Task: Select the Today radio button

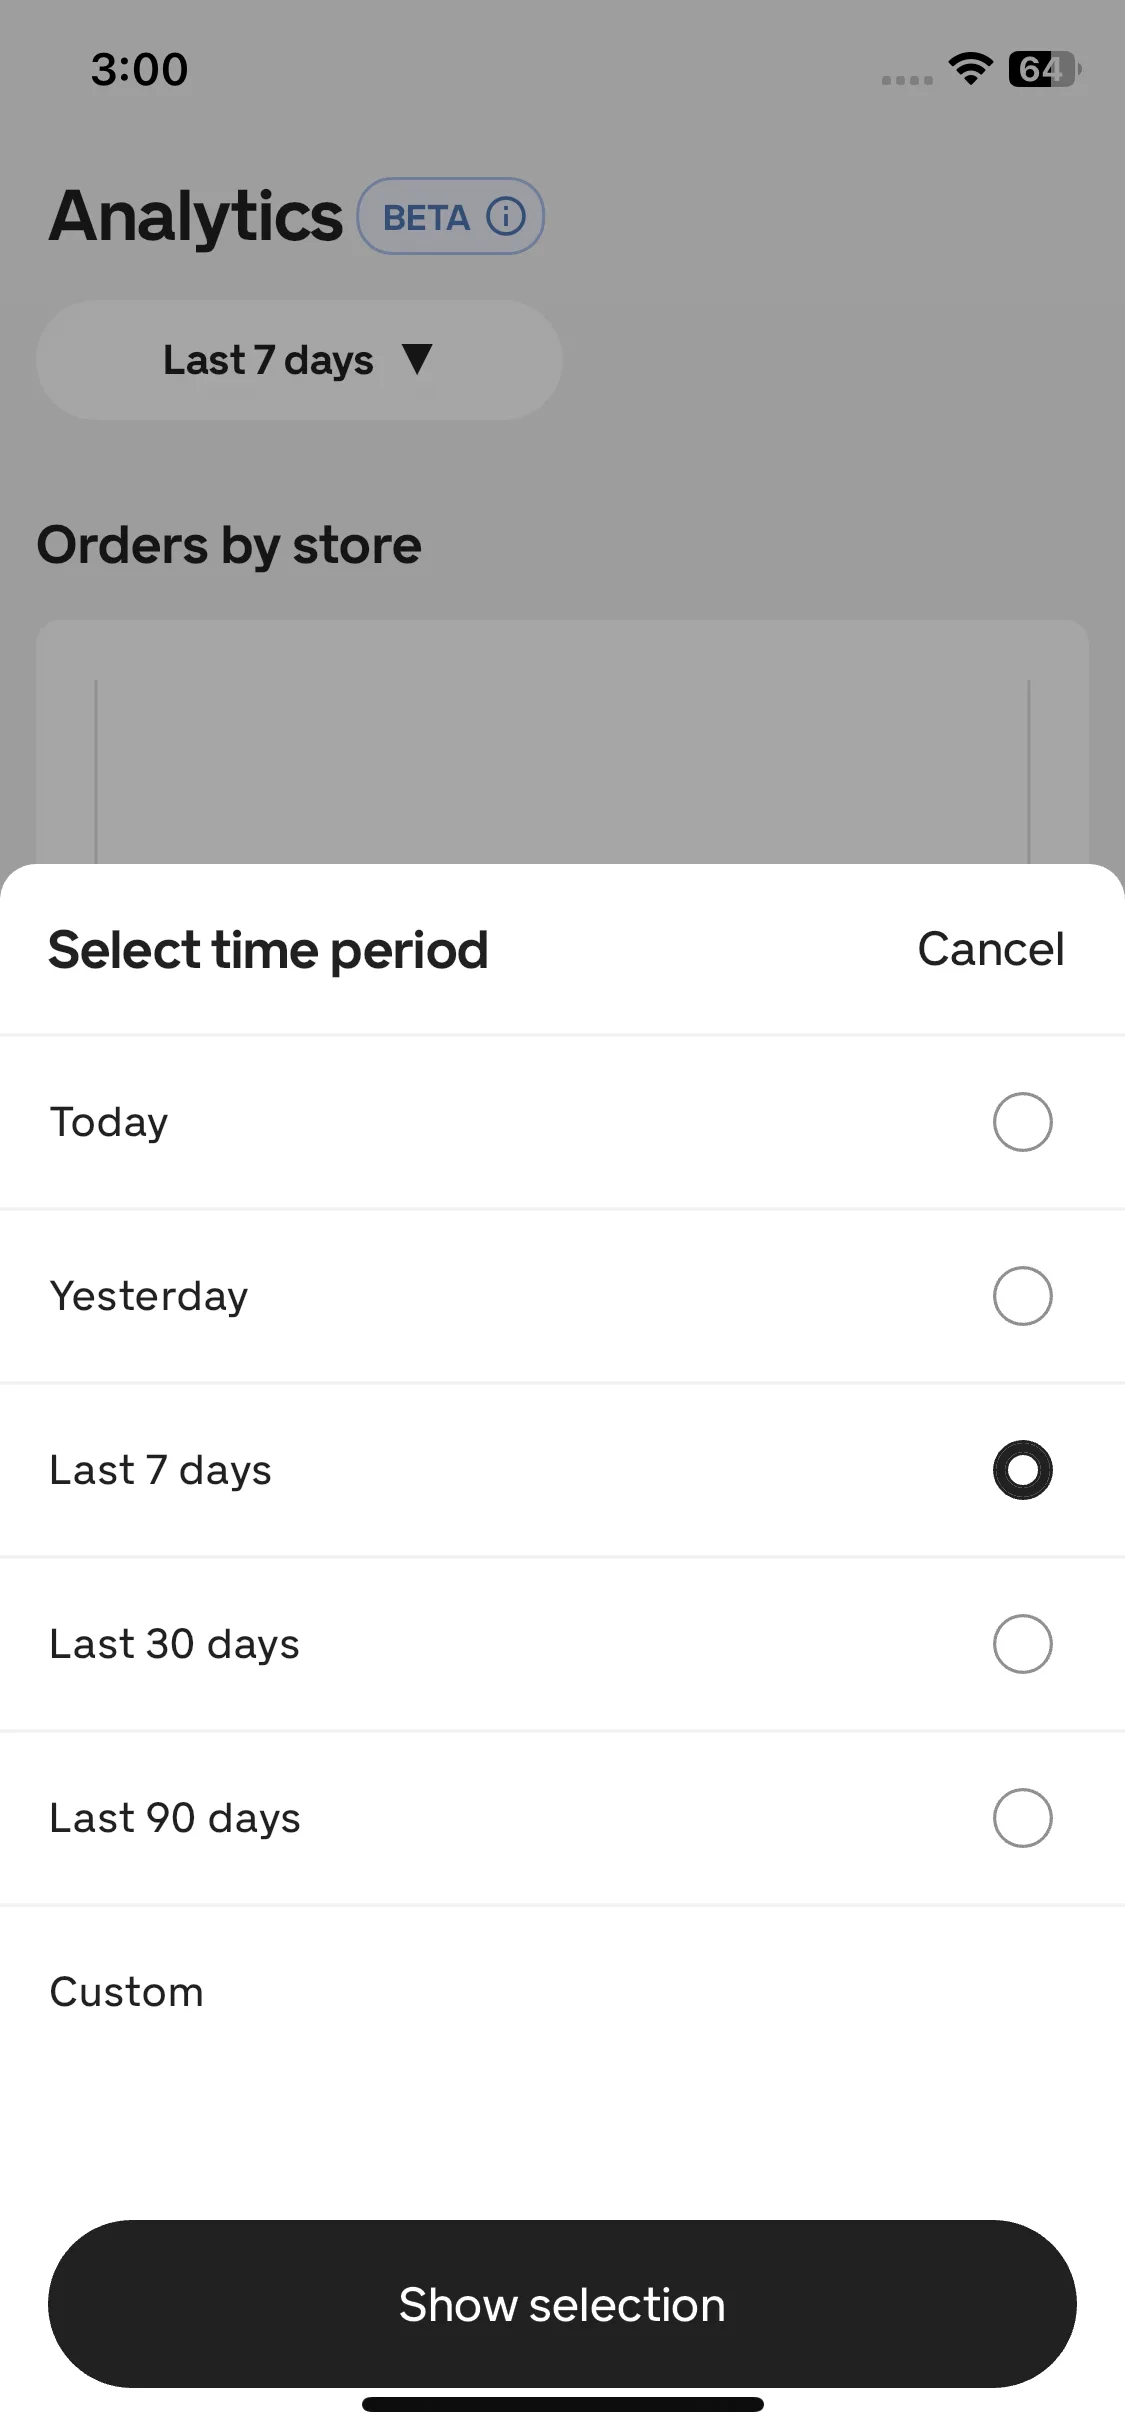Action: 1022,1122
